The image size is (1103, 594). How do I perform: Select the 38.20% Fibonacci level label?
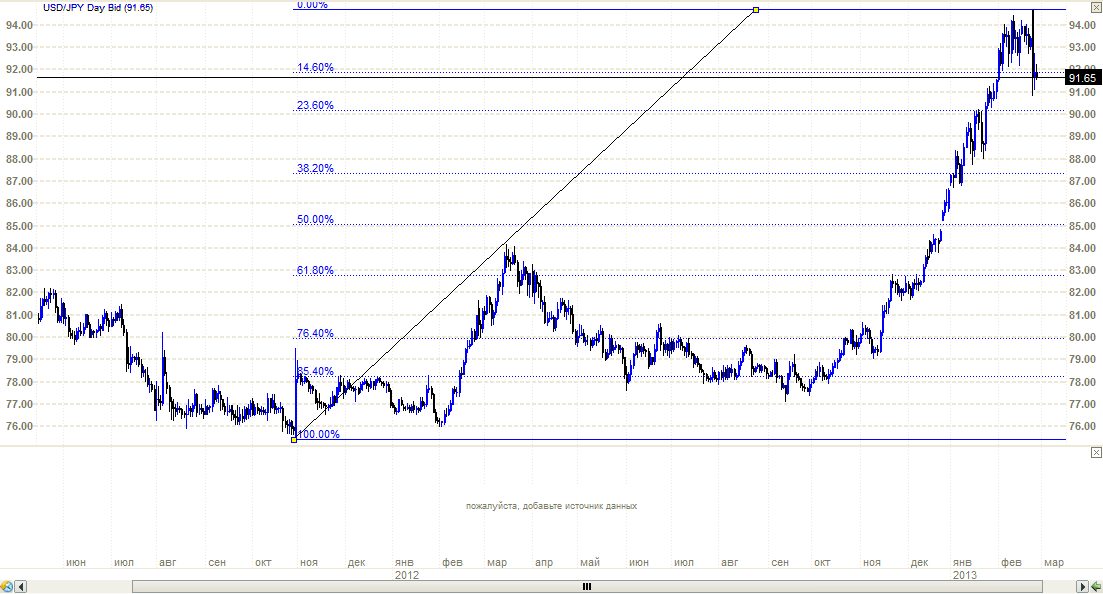pyautogui.click(x=315, y=168)
